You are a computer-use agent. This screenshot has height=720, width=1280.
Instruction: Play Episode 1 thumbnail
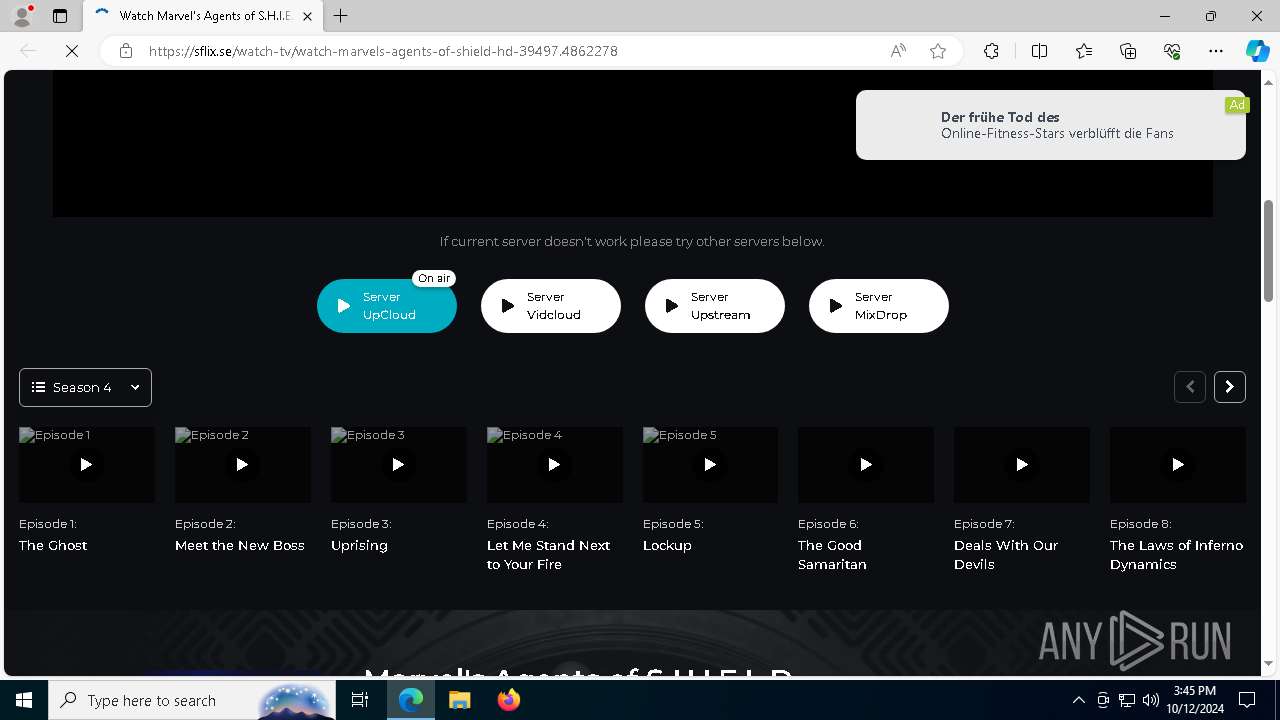click(86, 465)
